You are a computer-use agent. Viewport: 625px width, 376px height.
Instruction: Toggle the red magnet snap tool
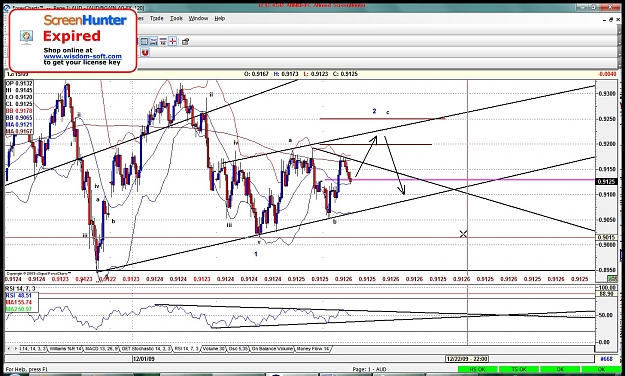(x=145, y=53)
